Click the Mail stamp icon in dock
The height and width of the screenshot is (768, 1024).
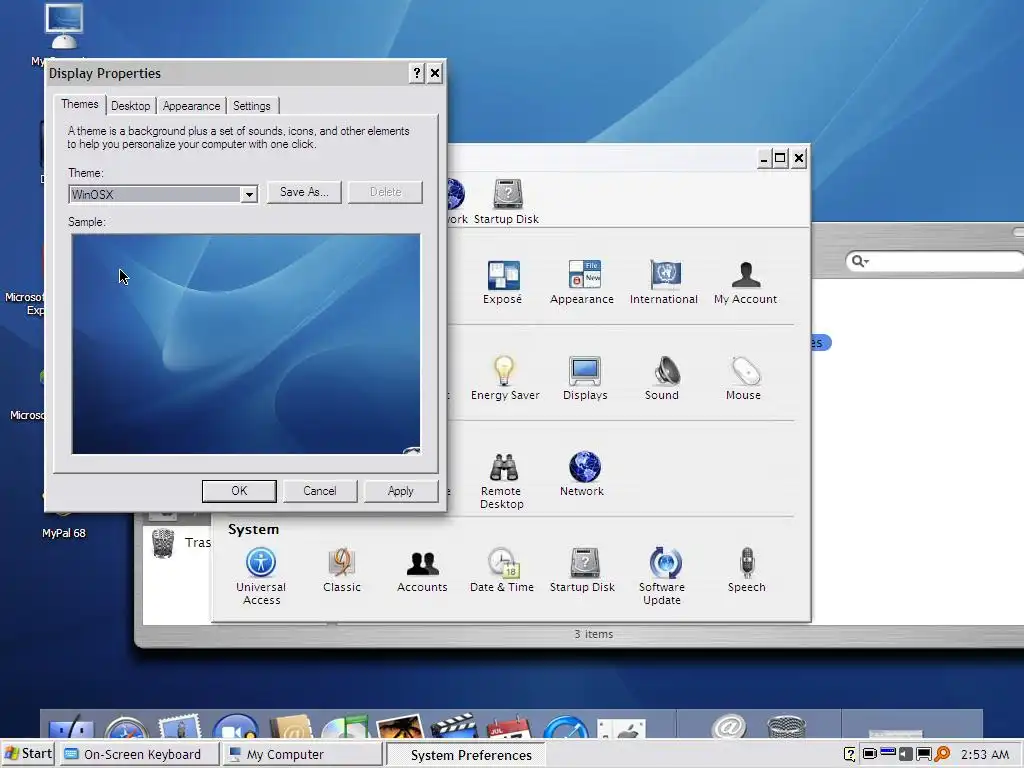point(180,727)
